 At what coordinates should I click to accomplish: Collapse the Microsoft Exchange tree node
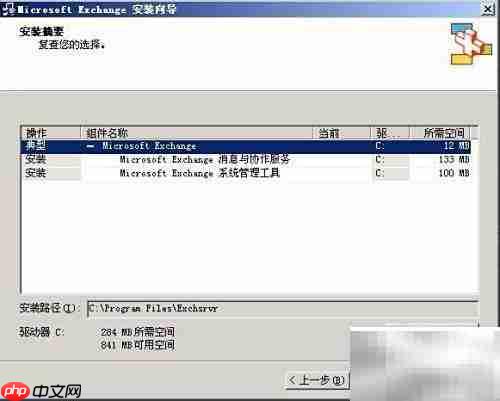click(90, 146)
